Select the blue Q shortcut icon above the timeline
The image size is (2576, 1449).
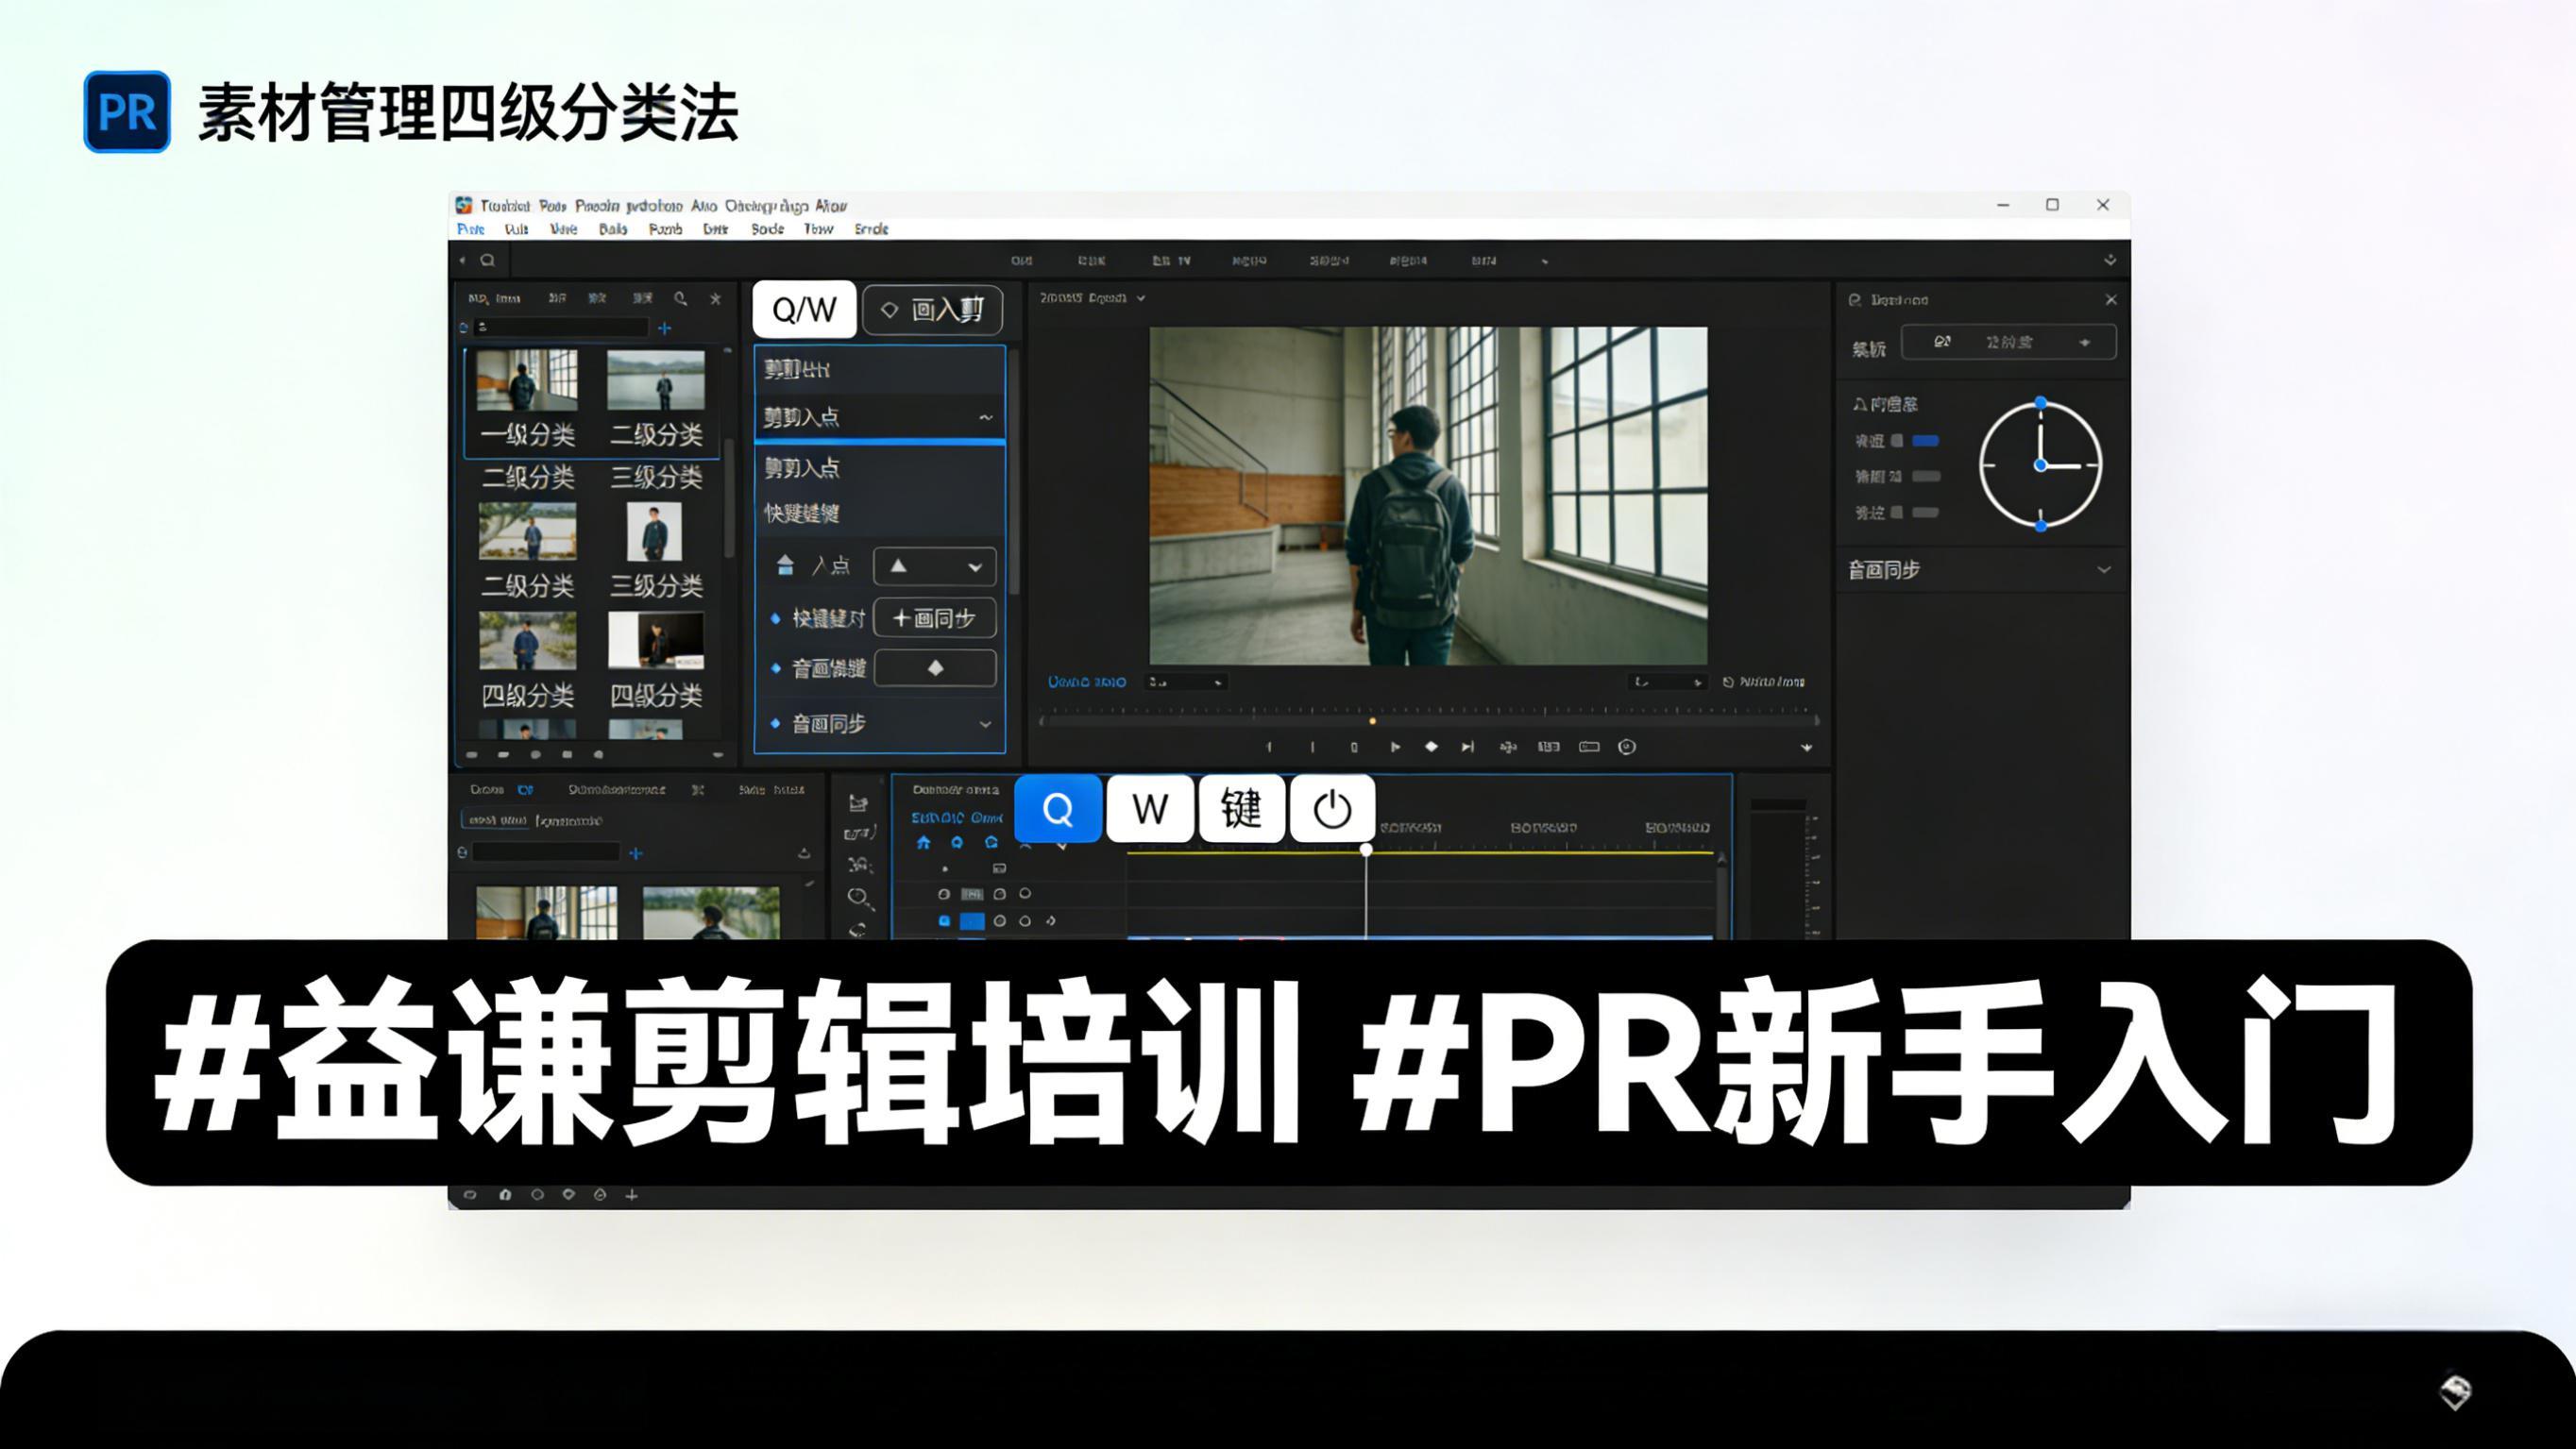1058,808
